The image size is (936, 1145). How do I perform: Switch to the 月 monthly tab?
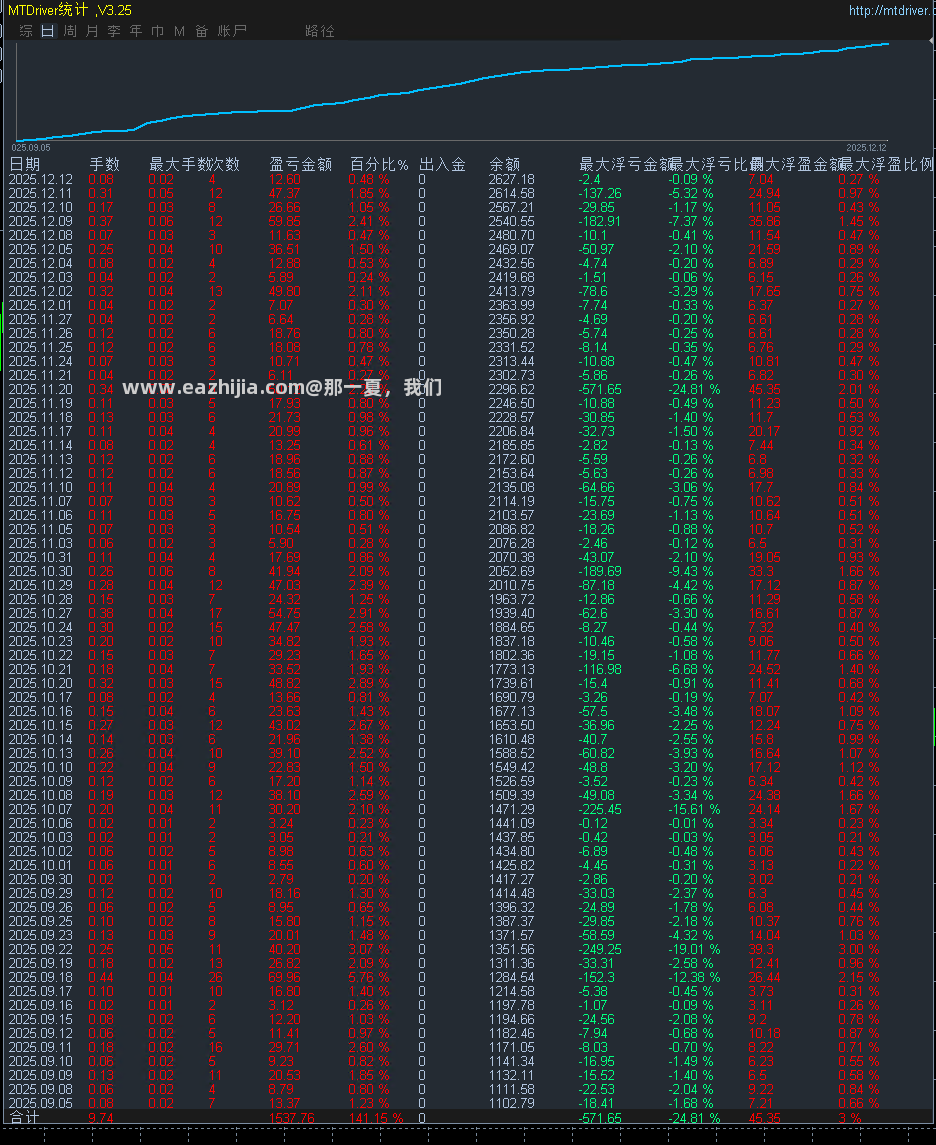point(92,31)
